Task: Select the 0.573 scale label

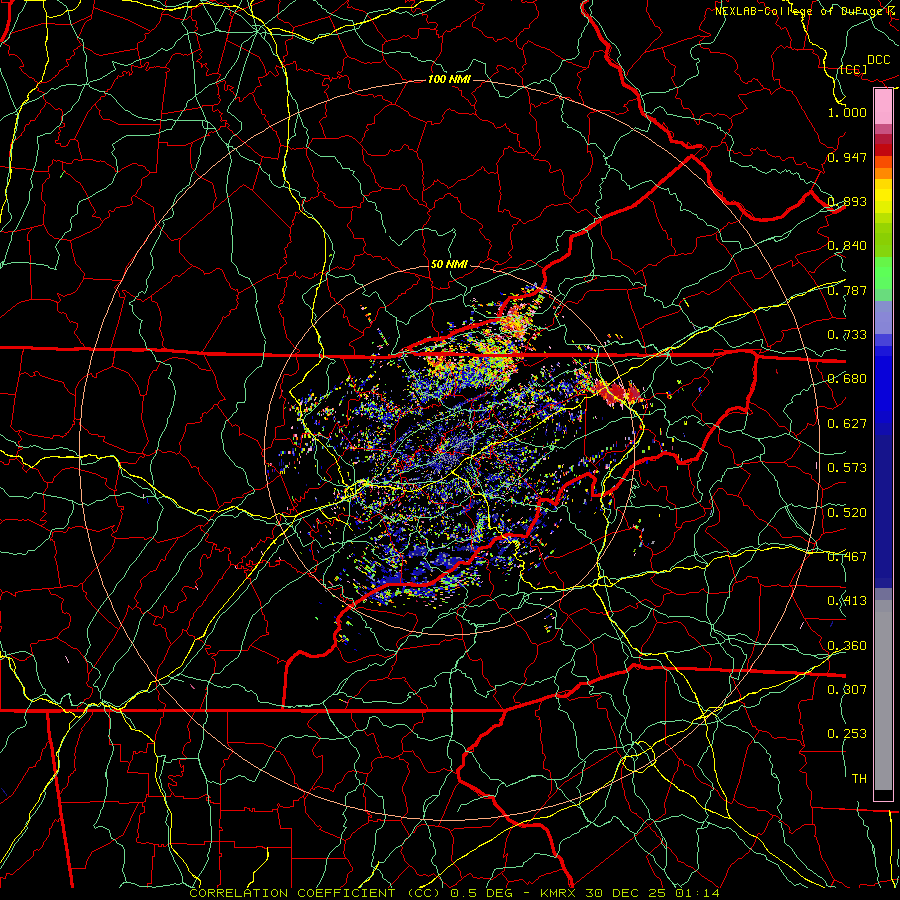Action: 847,468
